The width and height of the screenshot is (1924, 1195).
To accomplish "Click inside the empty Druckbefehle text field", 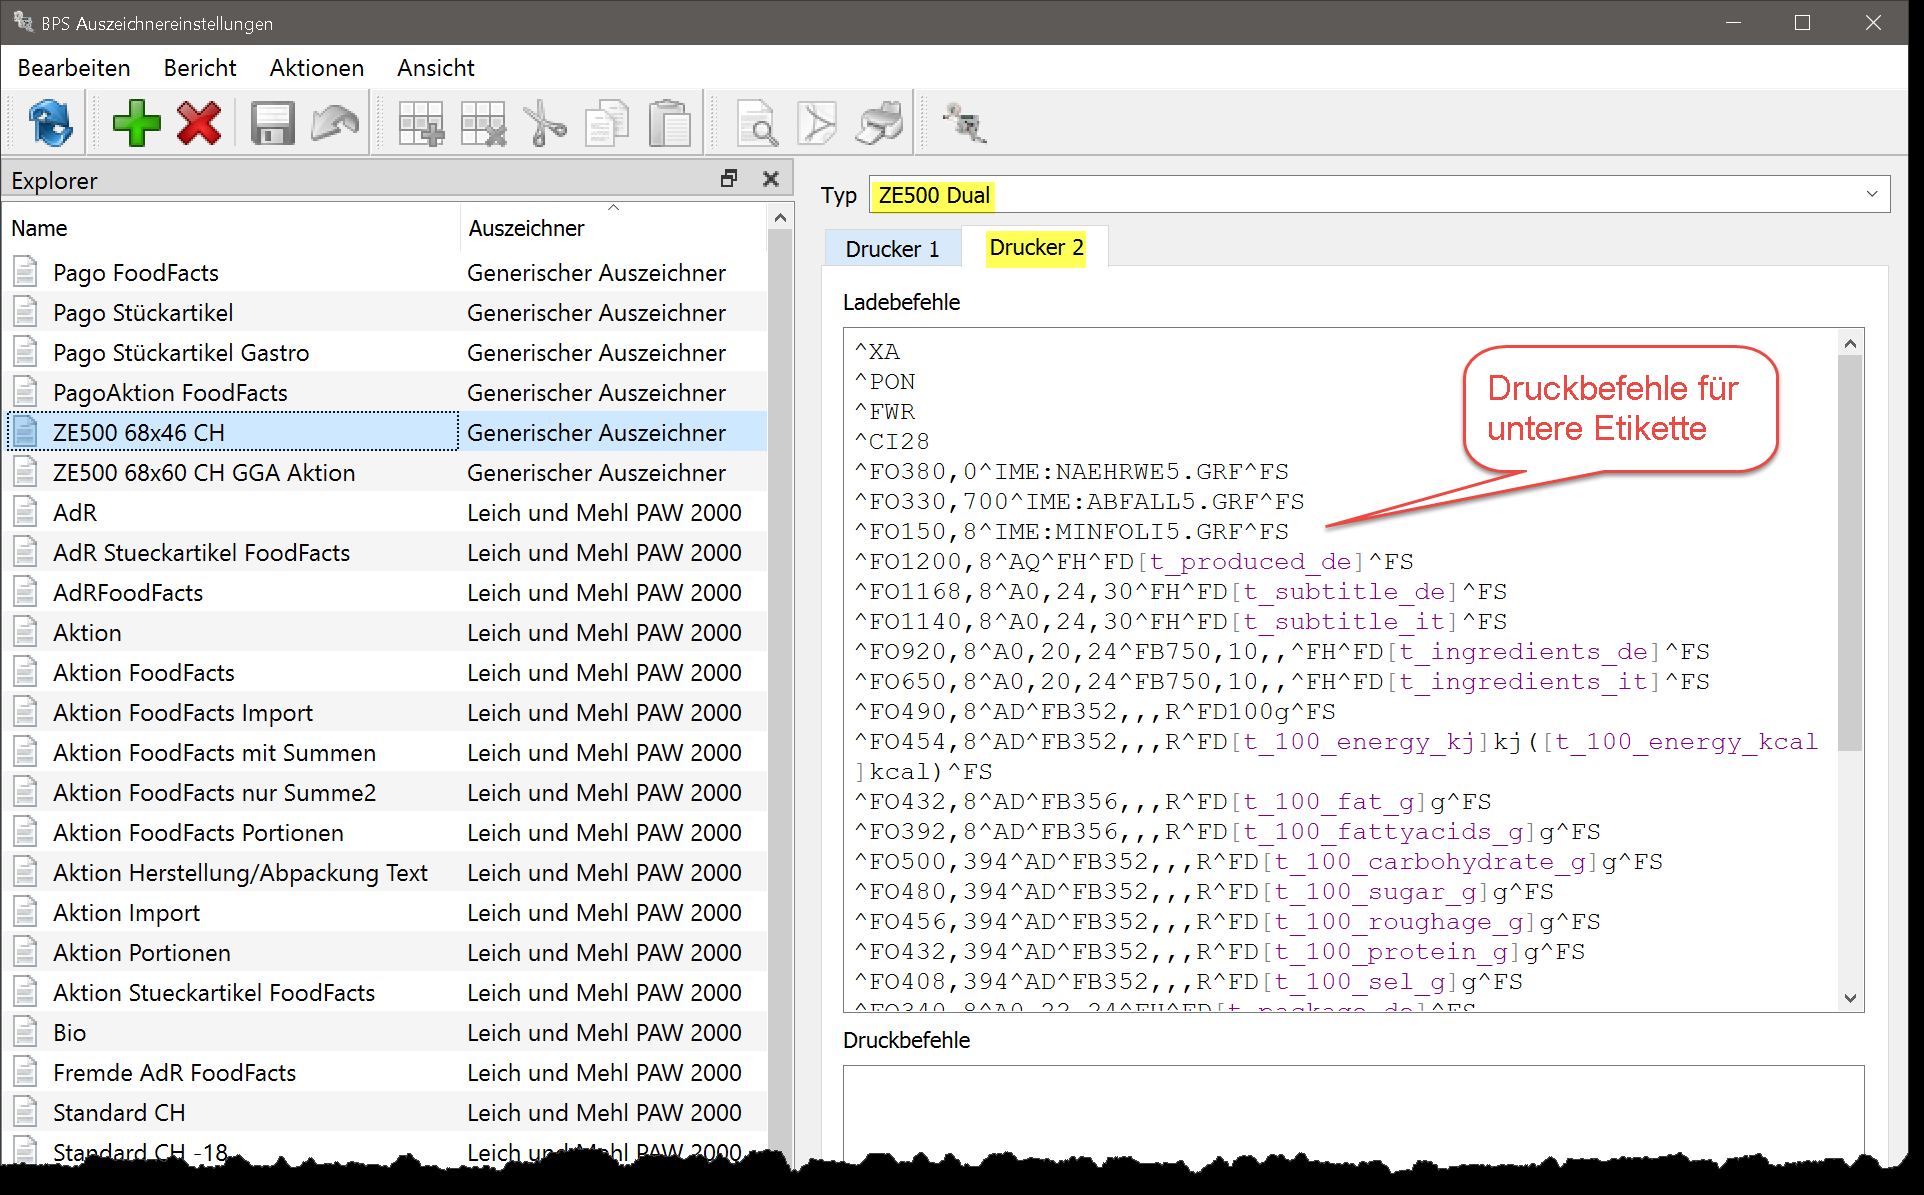I will click(x=1352, y=1110).
